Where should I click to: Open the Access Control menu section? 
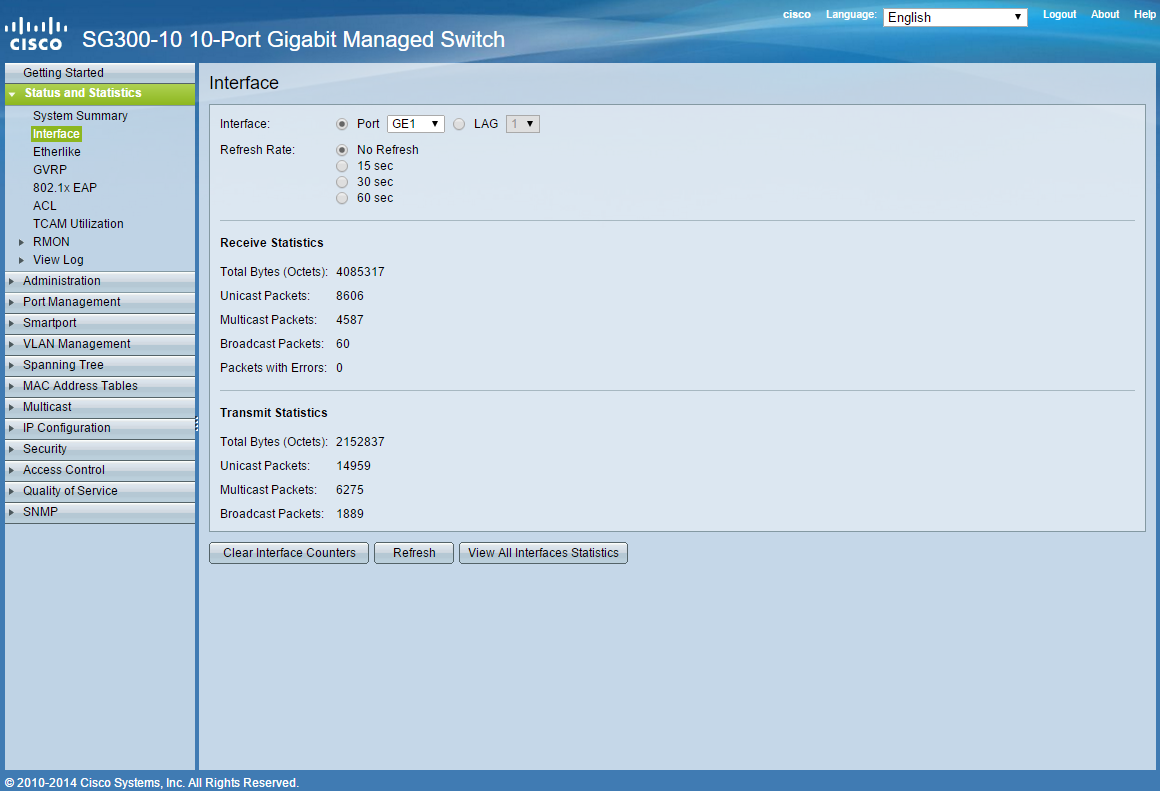point(100,470)
